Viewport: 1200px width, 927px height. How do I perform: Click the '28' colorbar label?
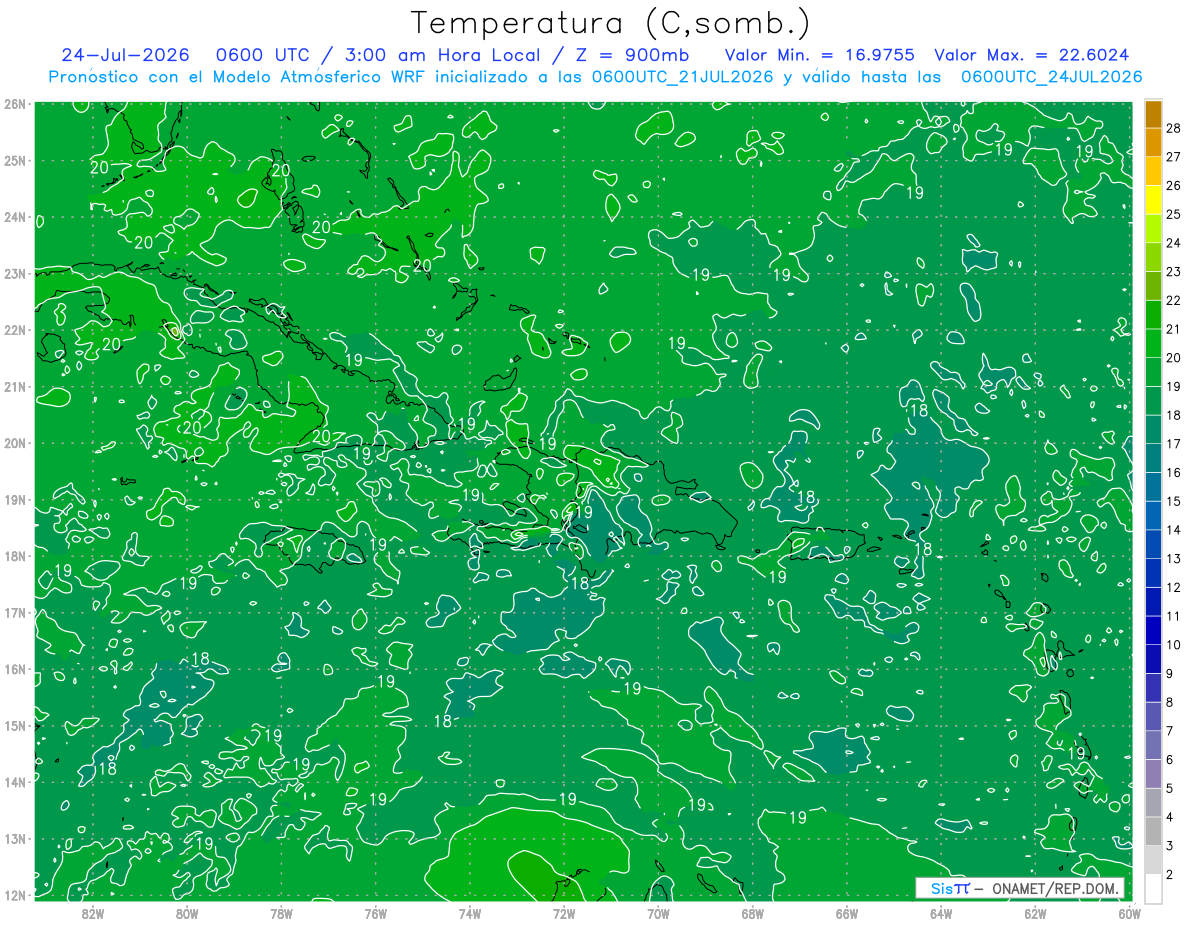coord(1174,128)
